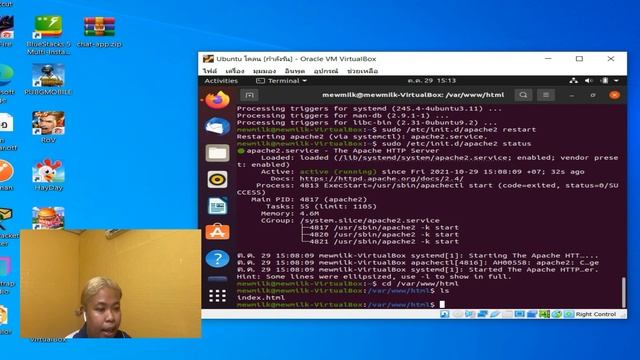Click the terminal search icon

coord(523,95)
